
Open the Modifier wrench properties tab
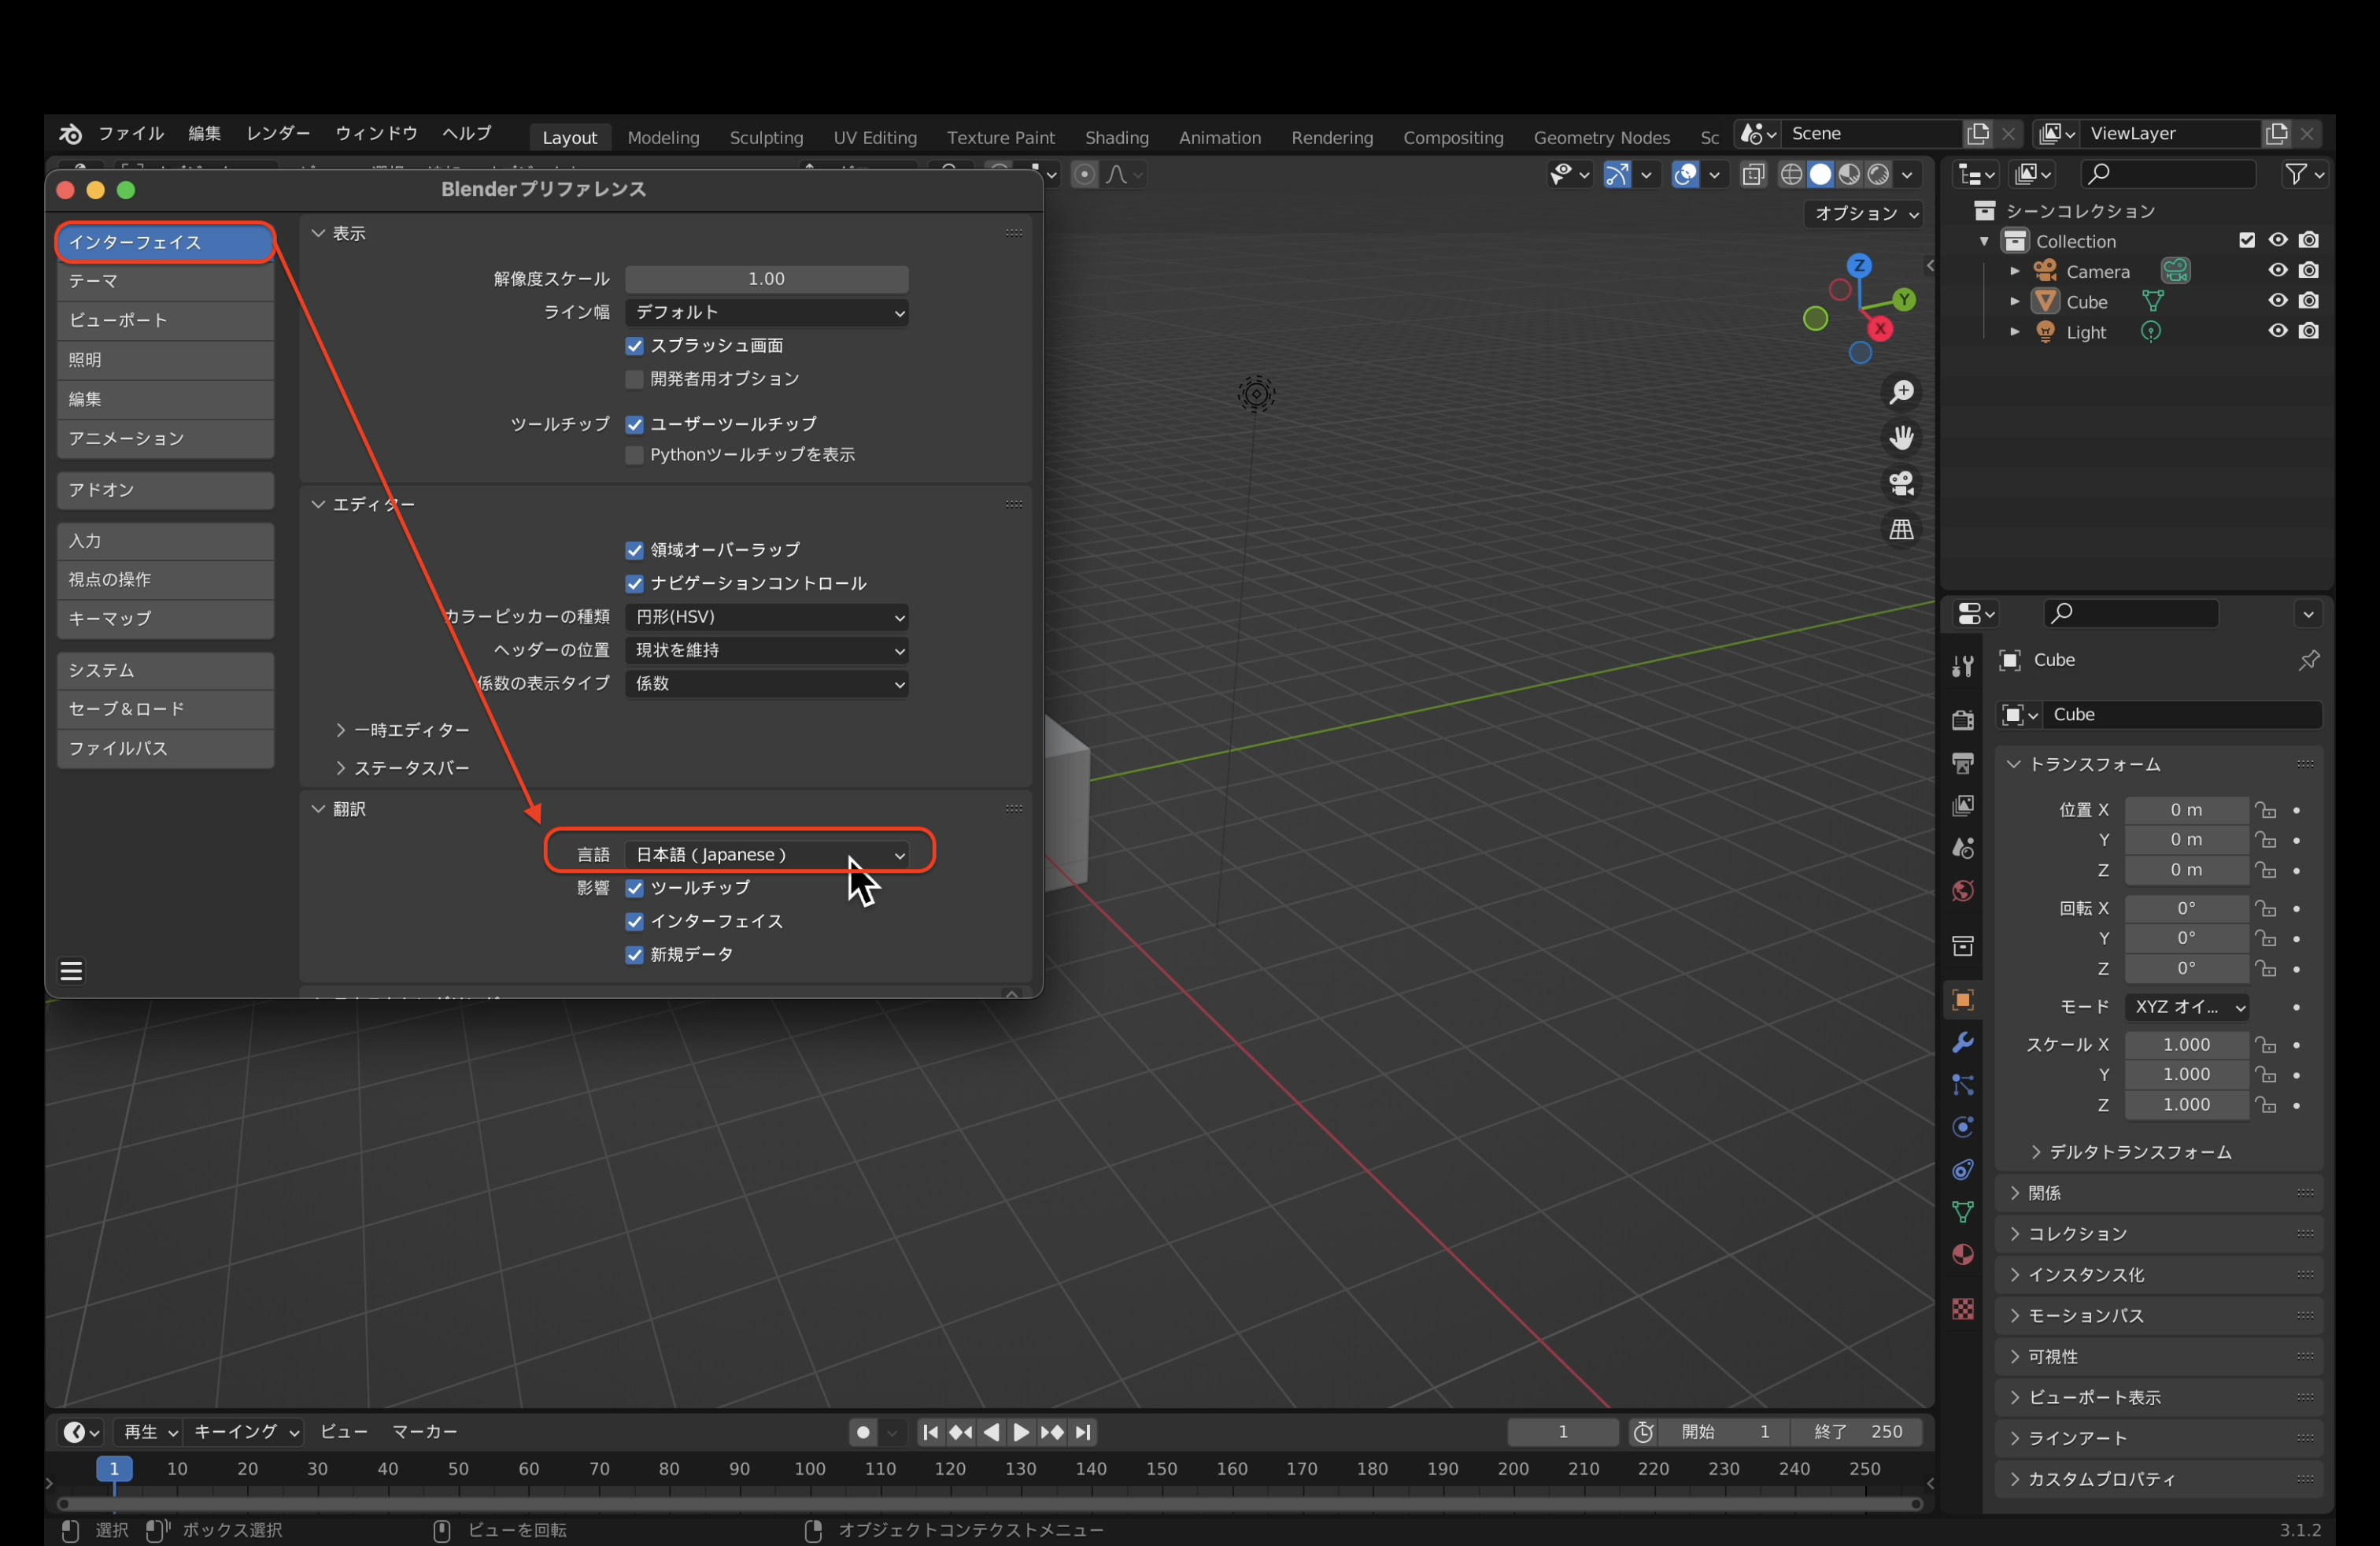[1963, 1042]
